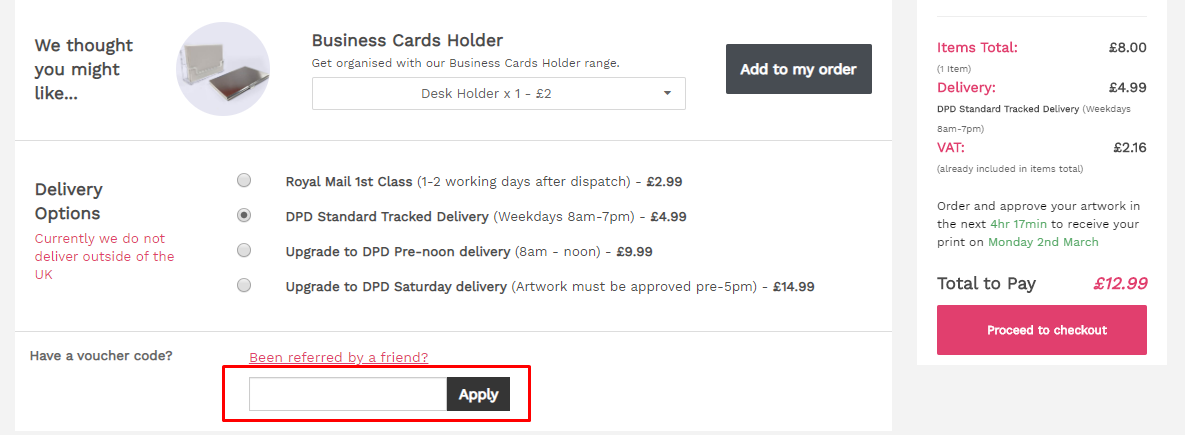Click the VAT label in order summary
Screen dimensions: 1185x435
coord(951,148)
